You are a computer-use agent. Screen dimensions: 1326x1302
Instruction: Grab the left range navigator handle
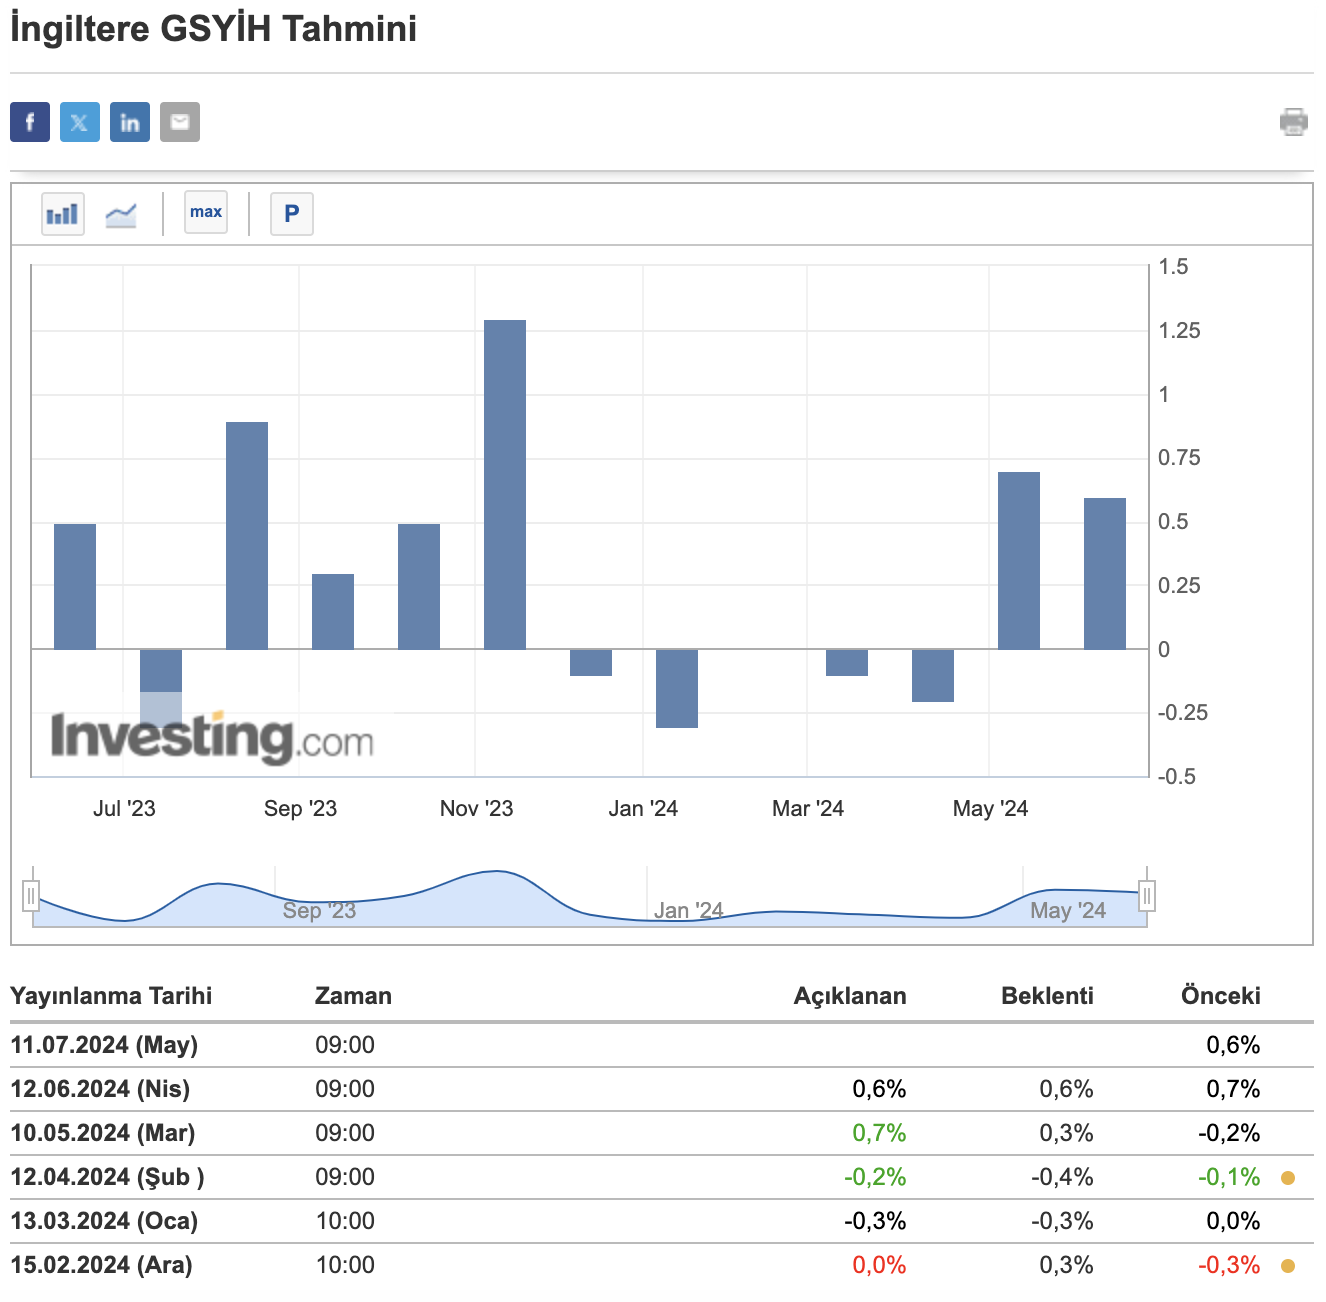(x=31, y=895)
